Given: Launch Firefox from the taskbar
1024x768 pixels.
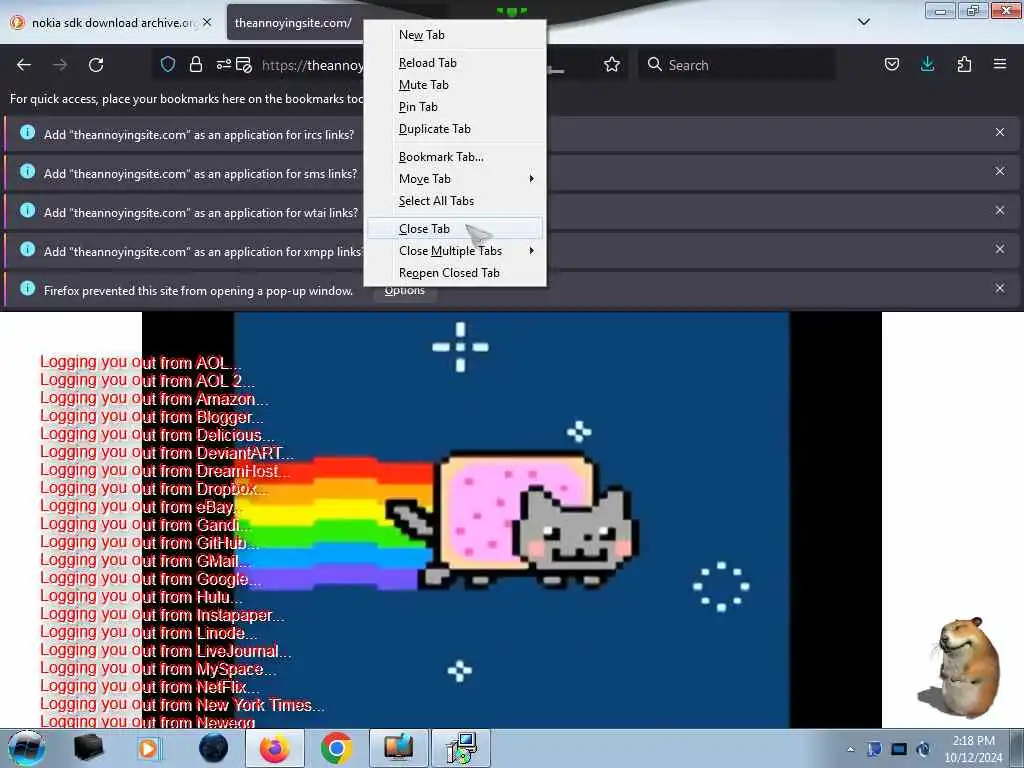Looking at the screenshot, I should pyautogui.click(x=274, y=748).
